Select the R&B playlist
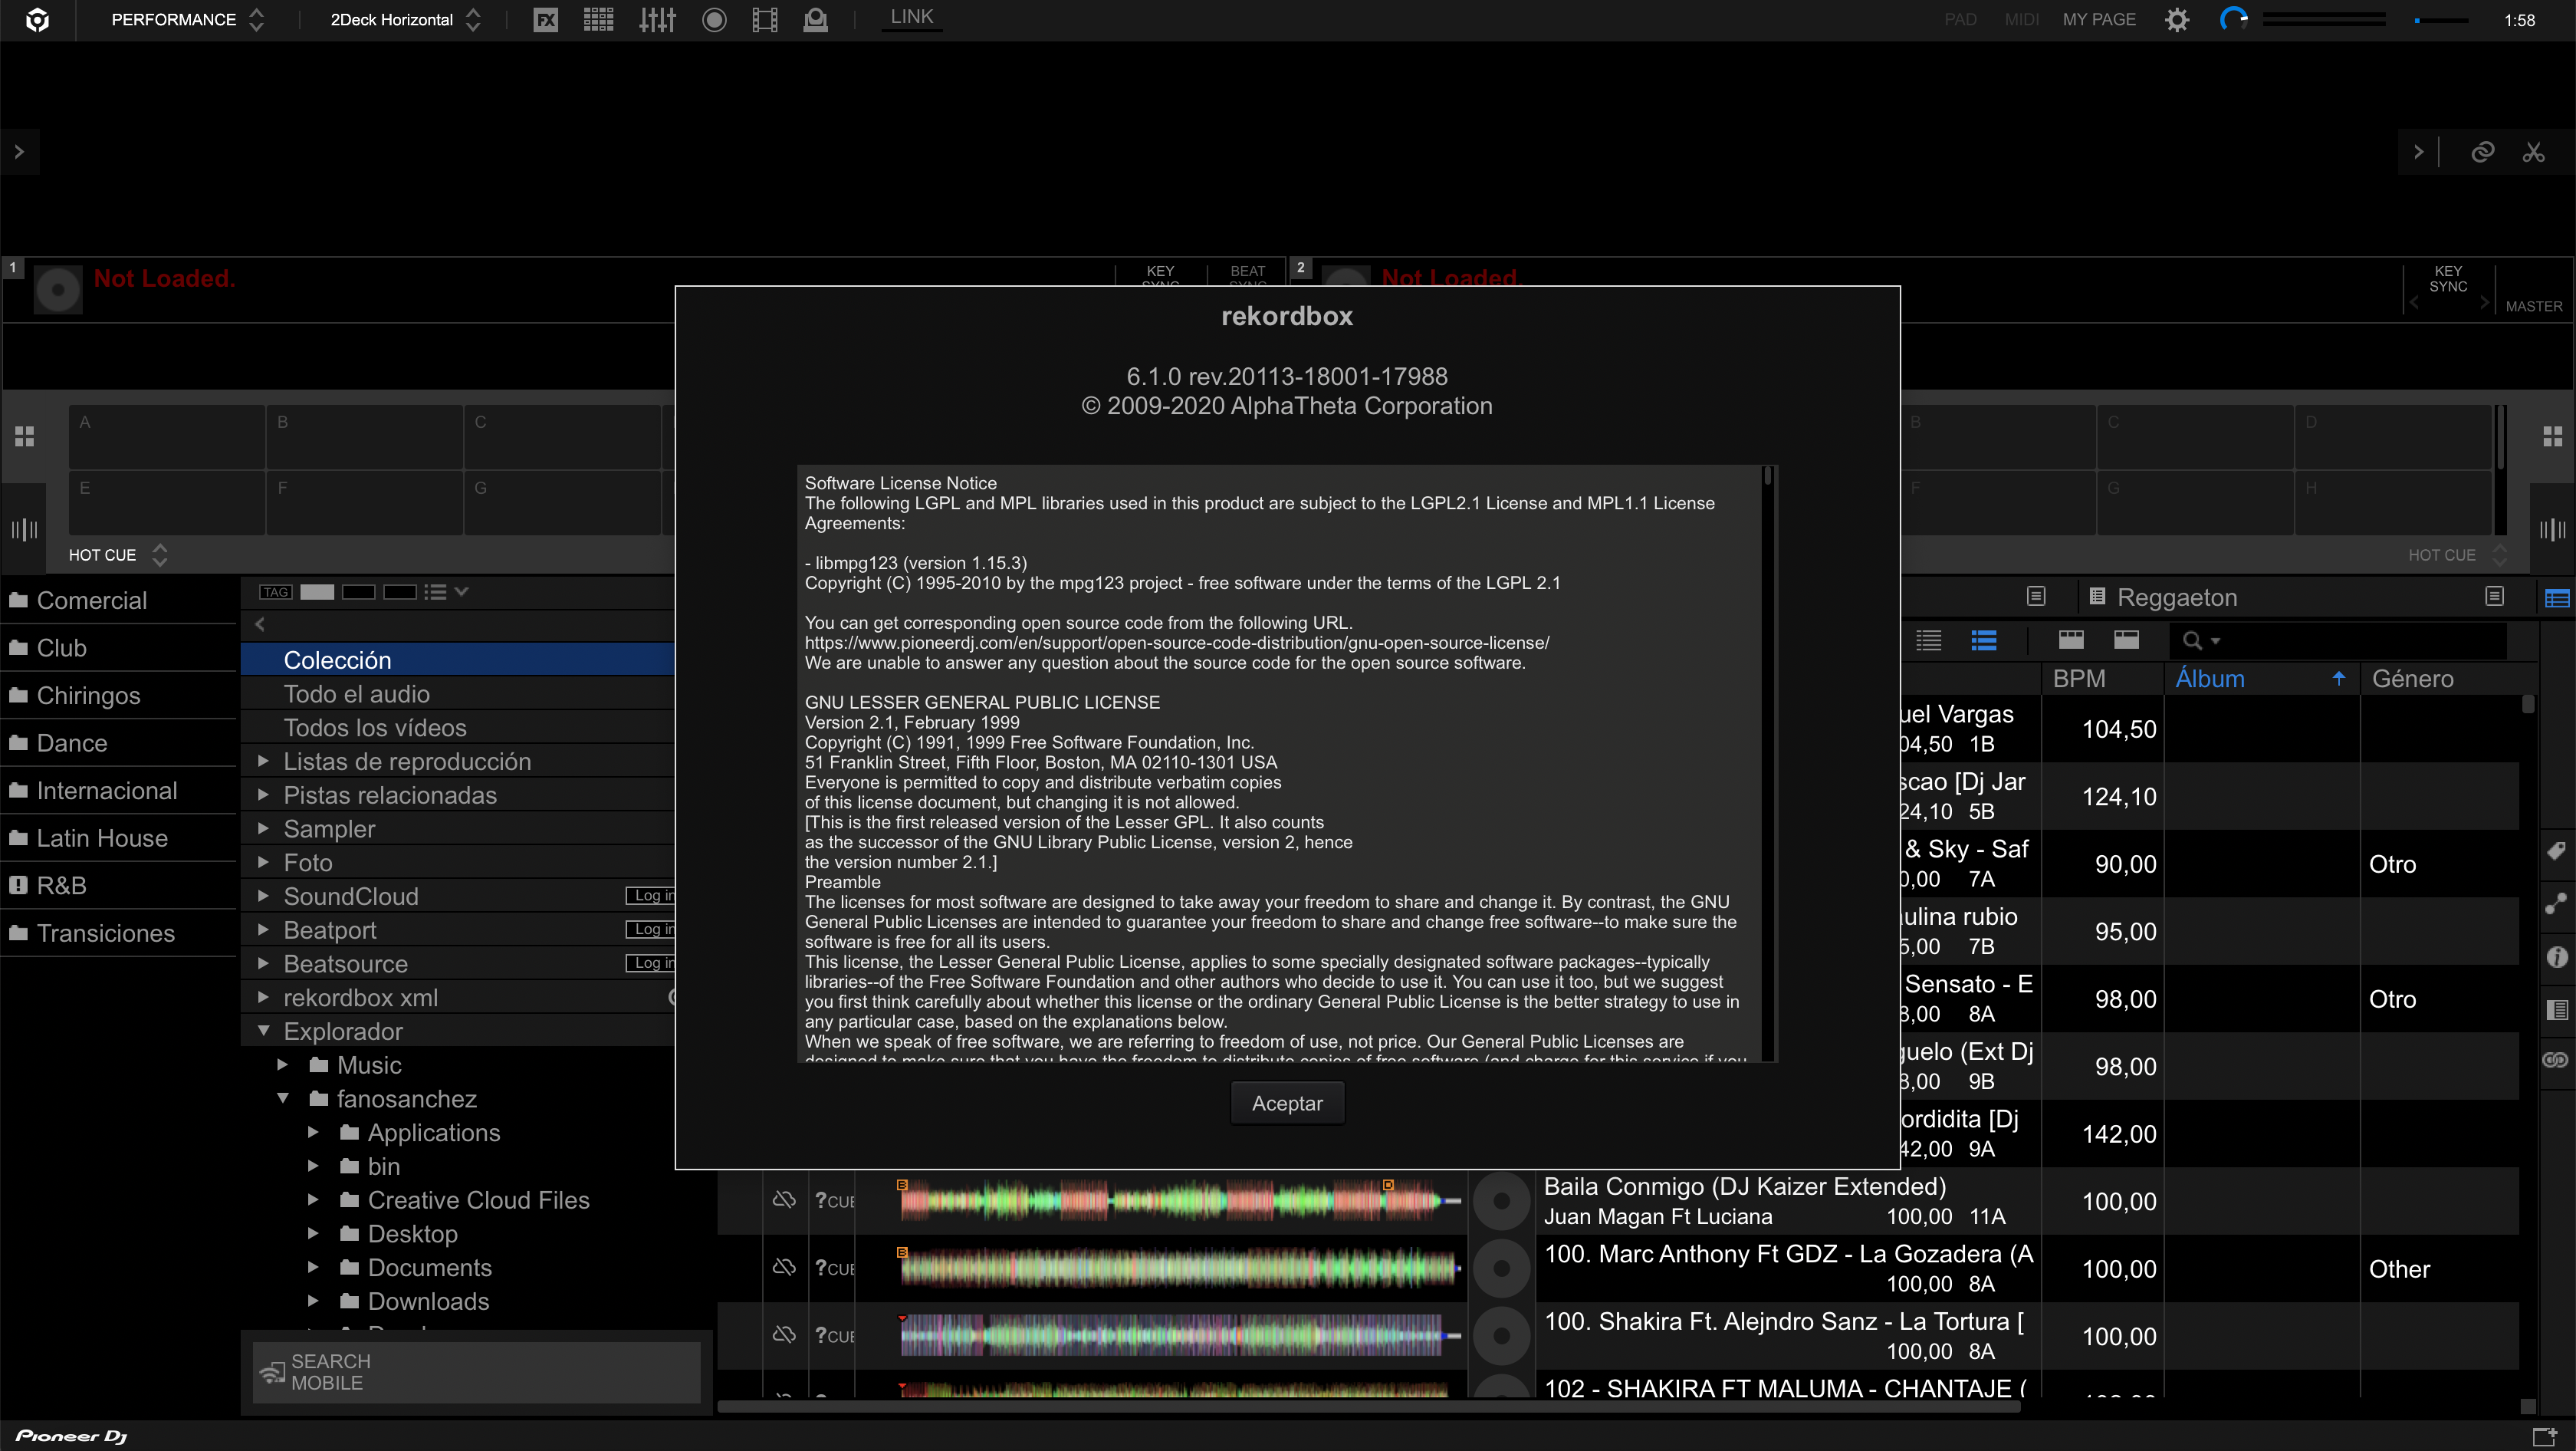This screenshot has height=1451, width=2576. (x=118, y=885)
